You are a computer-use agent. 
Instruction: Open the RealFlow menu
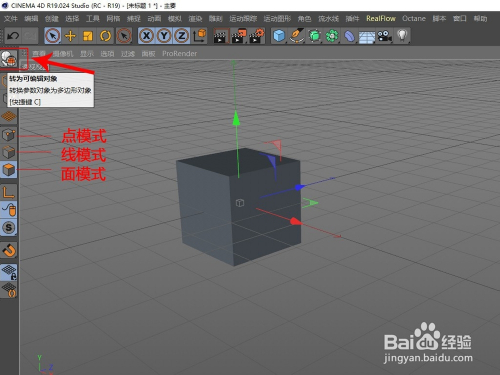tap(381, 19)
